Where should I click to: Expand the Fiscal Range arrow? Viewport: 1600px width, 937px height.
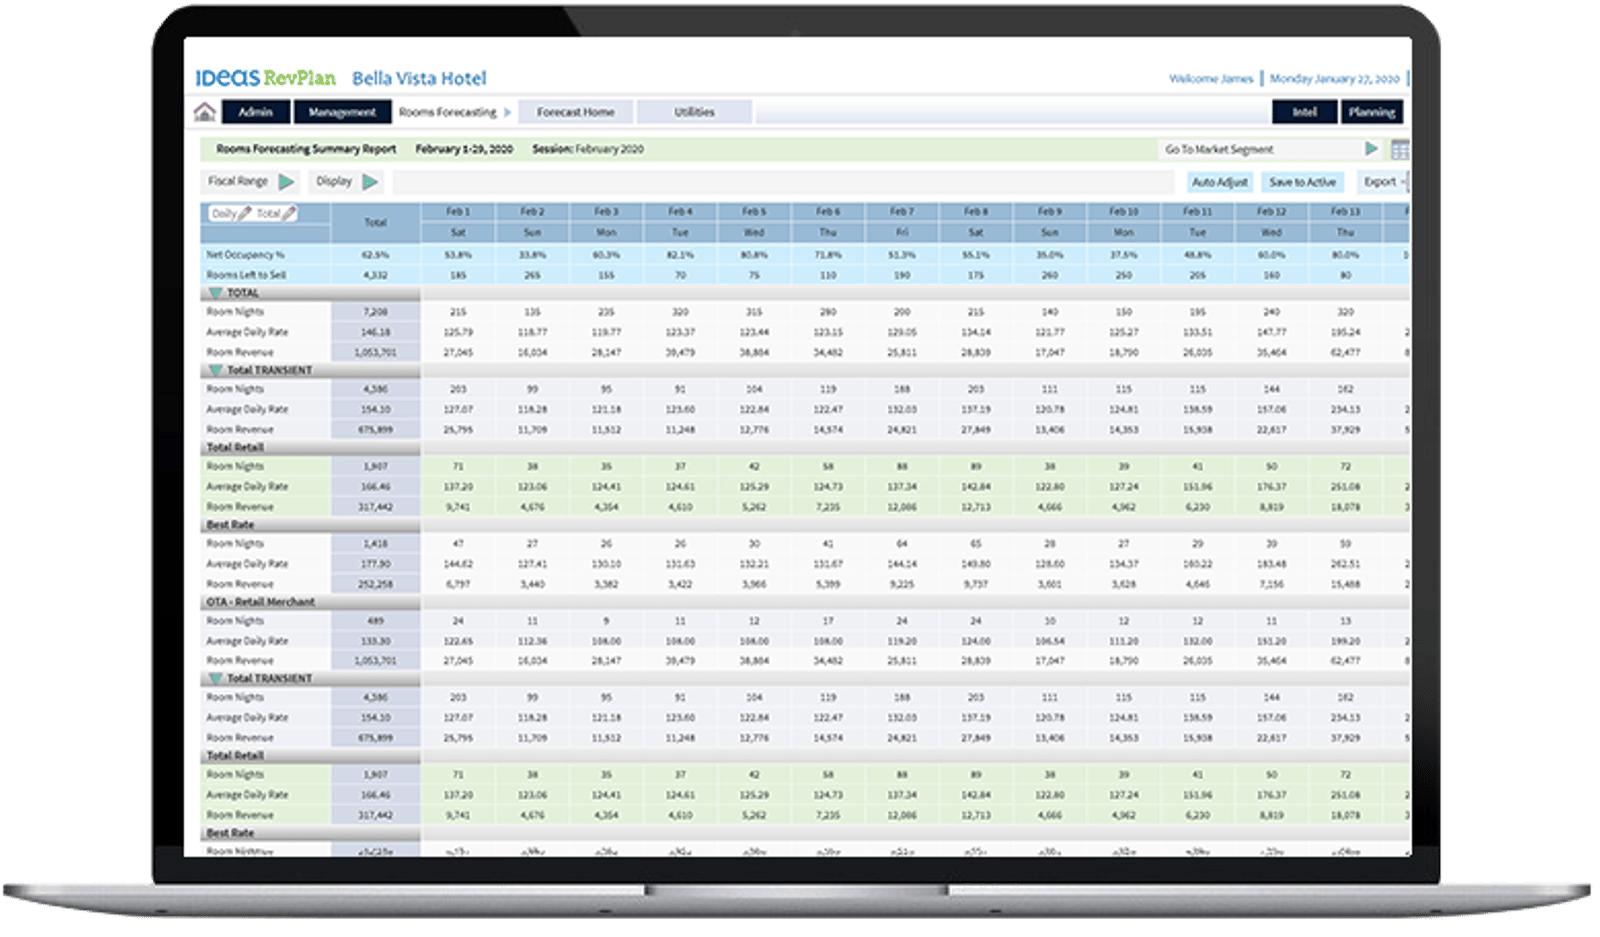point(287,182)
